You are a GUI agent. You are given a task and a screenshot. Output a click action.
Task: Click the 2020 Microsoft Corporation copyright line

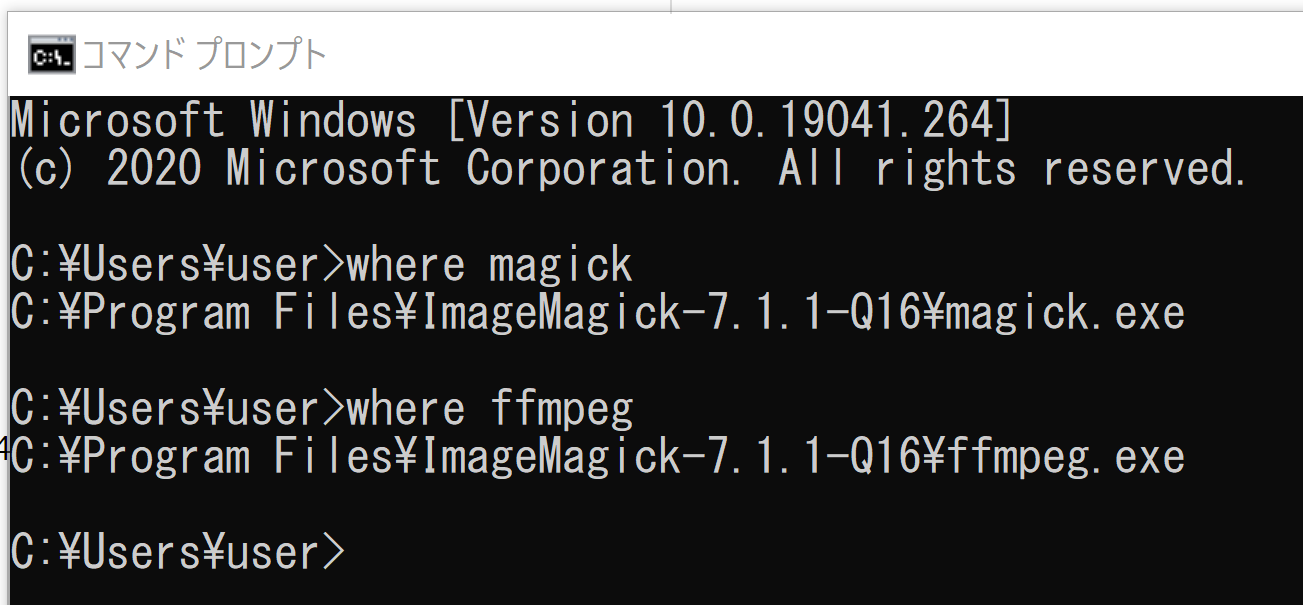pos(630,169)
